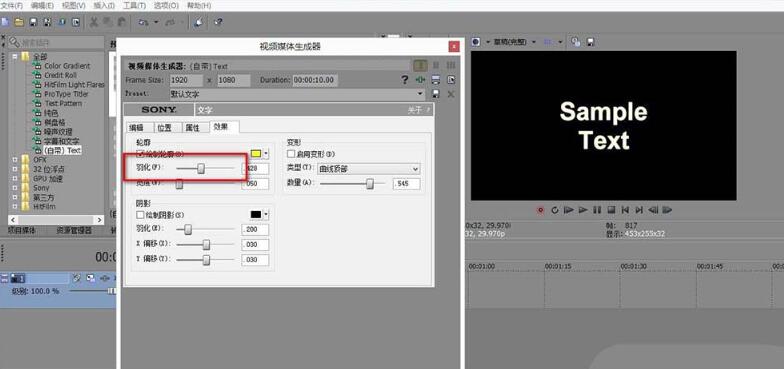Select ProType Titler generator
The height and width of the screenshot is (369, 784).
[x=66, y=94]
